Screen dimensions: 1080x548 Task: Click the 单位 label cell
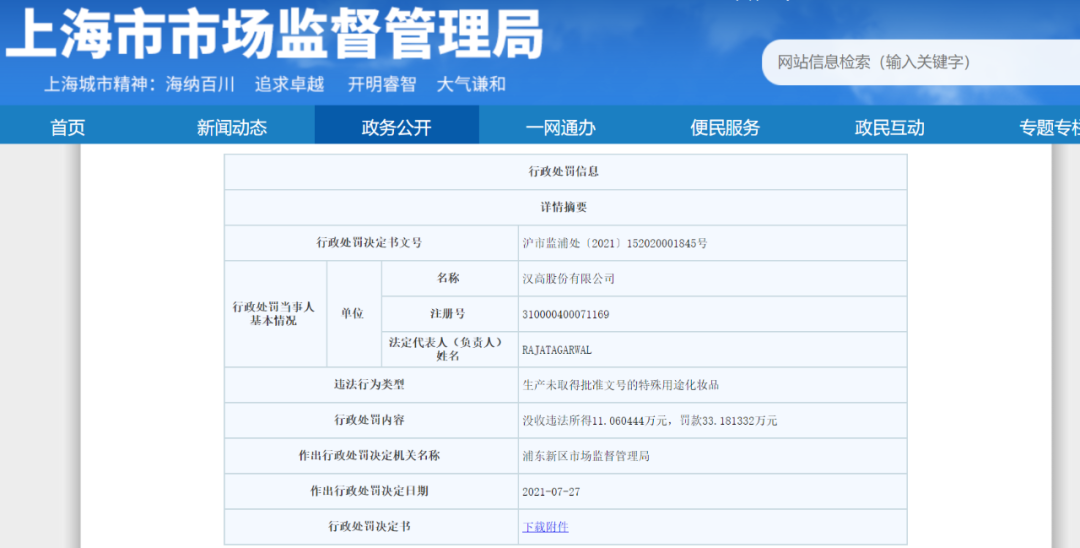point(352,313)
